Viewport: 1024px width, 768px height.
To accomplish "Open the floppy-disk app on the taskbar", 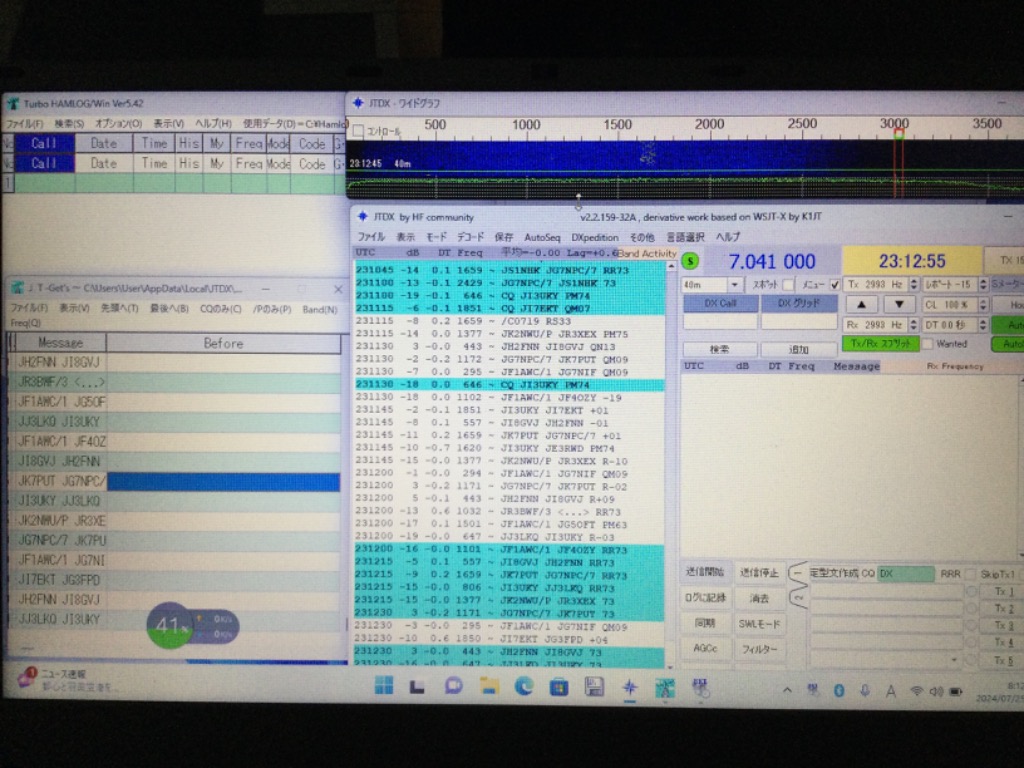I will point(594,687).
